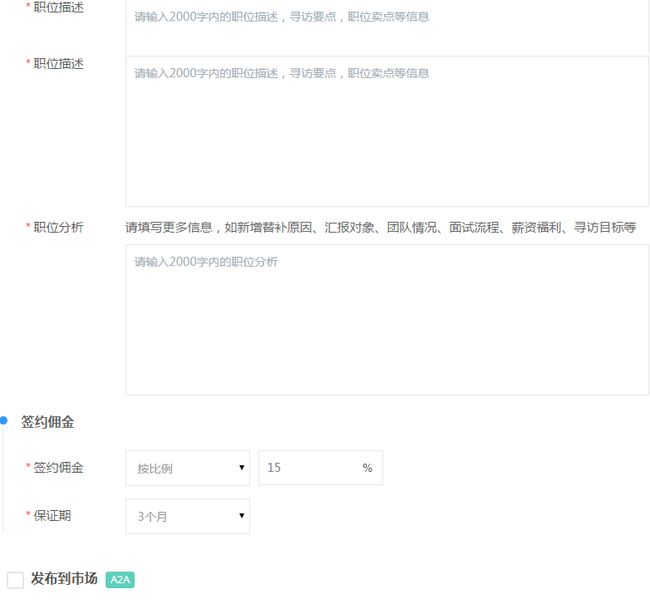Image resolution: width=650 pixels, height=609 pixels.
Task: Open the 3个月 guarantee period dropdown
Action: pyautogui.click(x=188, y=516)
